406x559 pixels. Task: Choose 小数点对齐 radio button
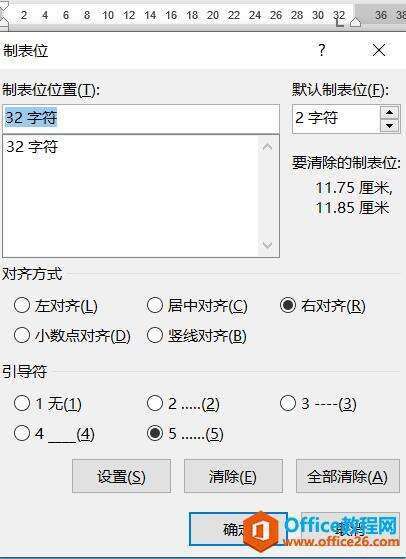[72, 336]
